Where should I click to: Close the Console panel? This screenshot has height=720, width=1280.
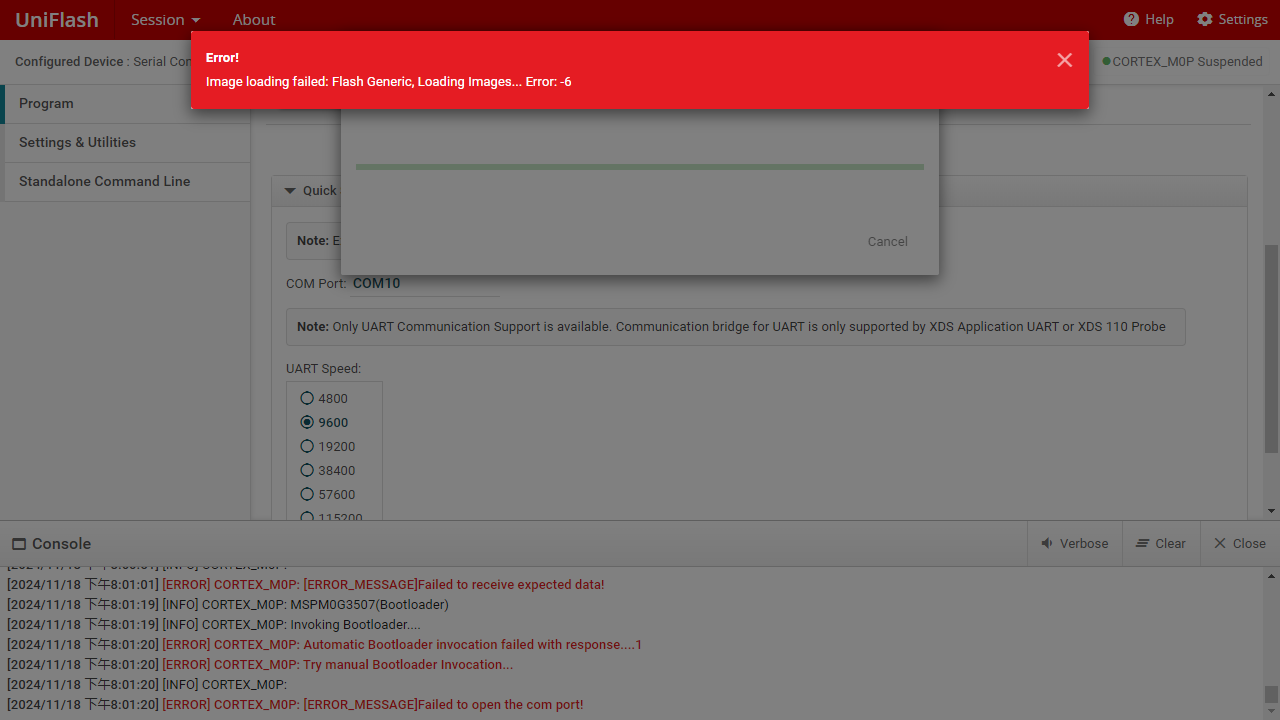tap(1240, 543)
